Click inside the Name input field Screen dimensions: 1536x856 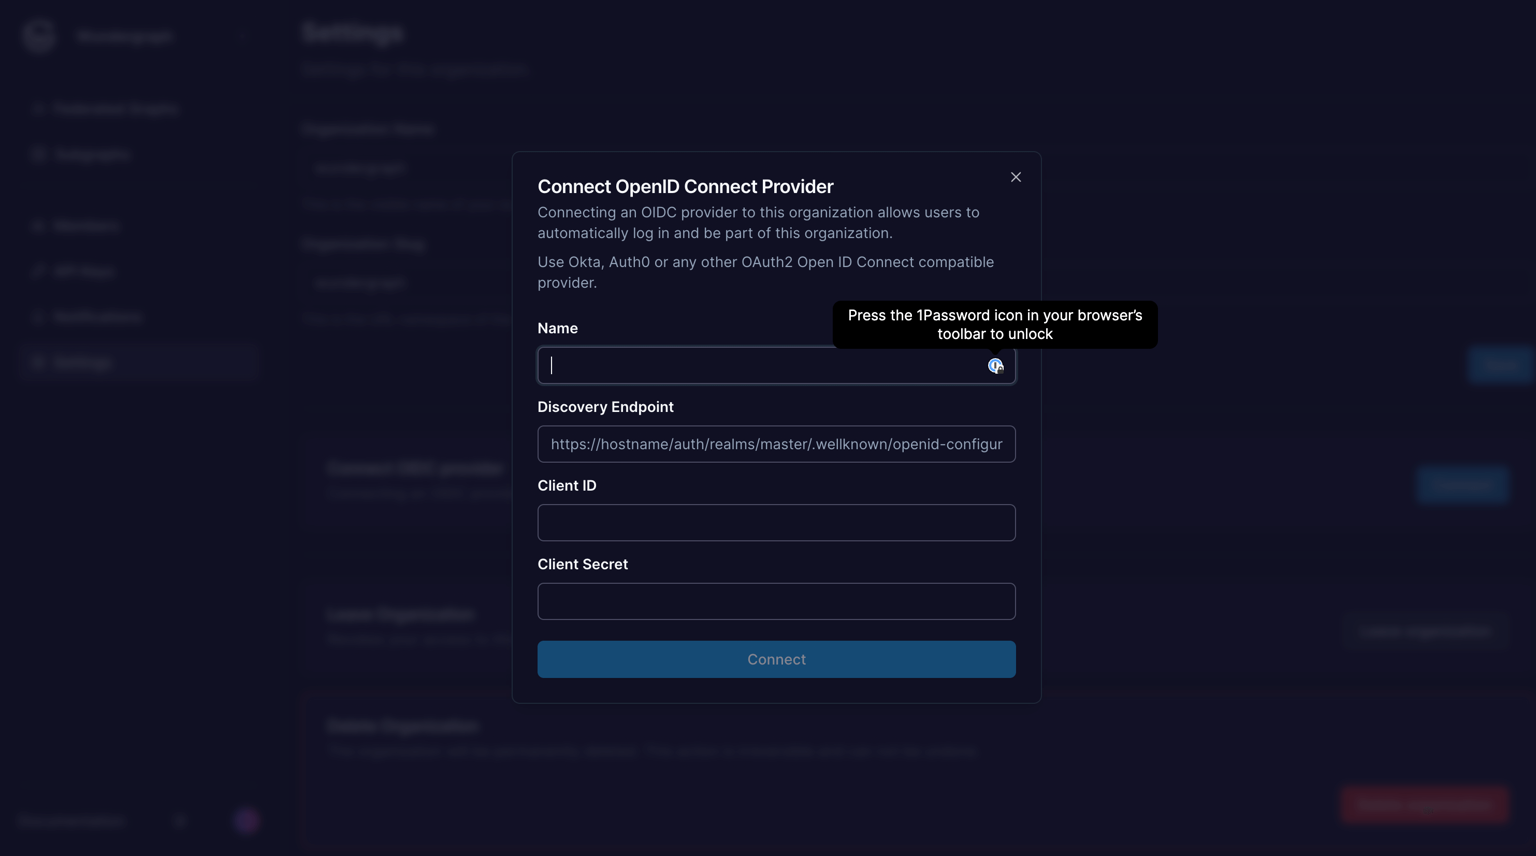(x=760, y=365)
